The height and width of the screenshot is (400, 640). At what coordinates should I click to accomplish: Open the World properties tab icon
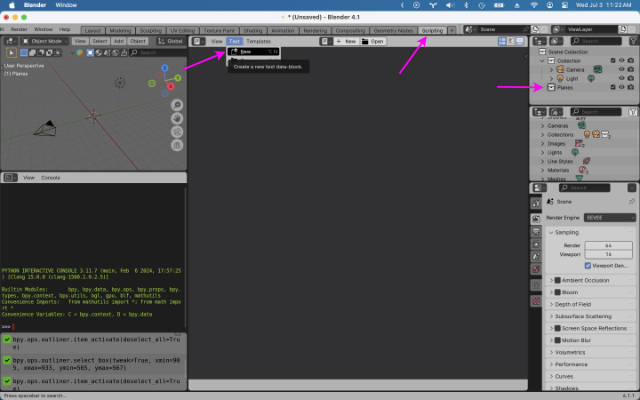pyautogui.click(x=536, y=269)
